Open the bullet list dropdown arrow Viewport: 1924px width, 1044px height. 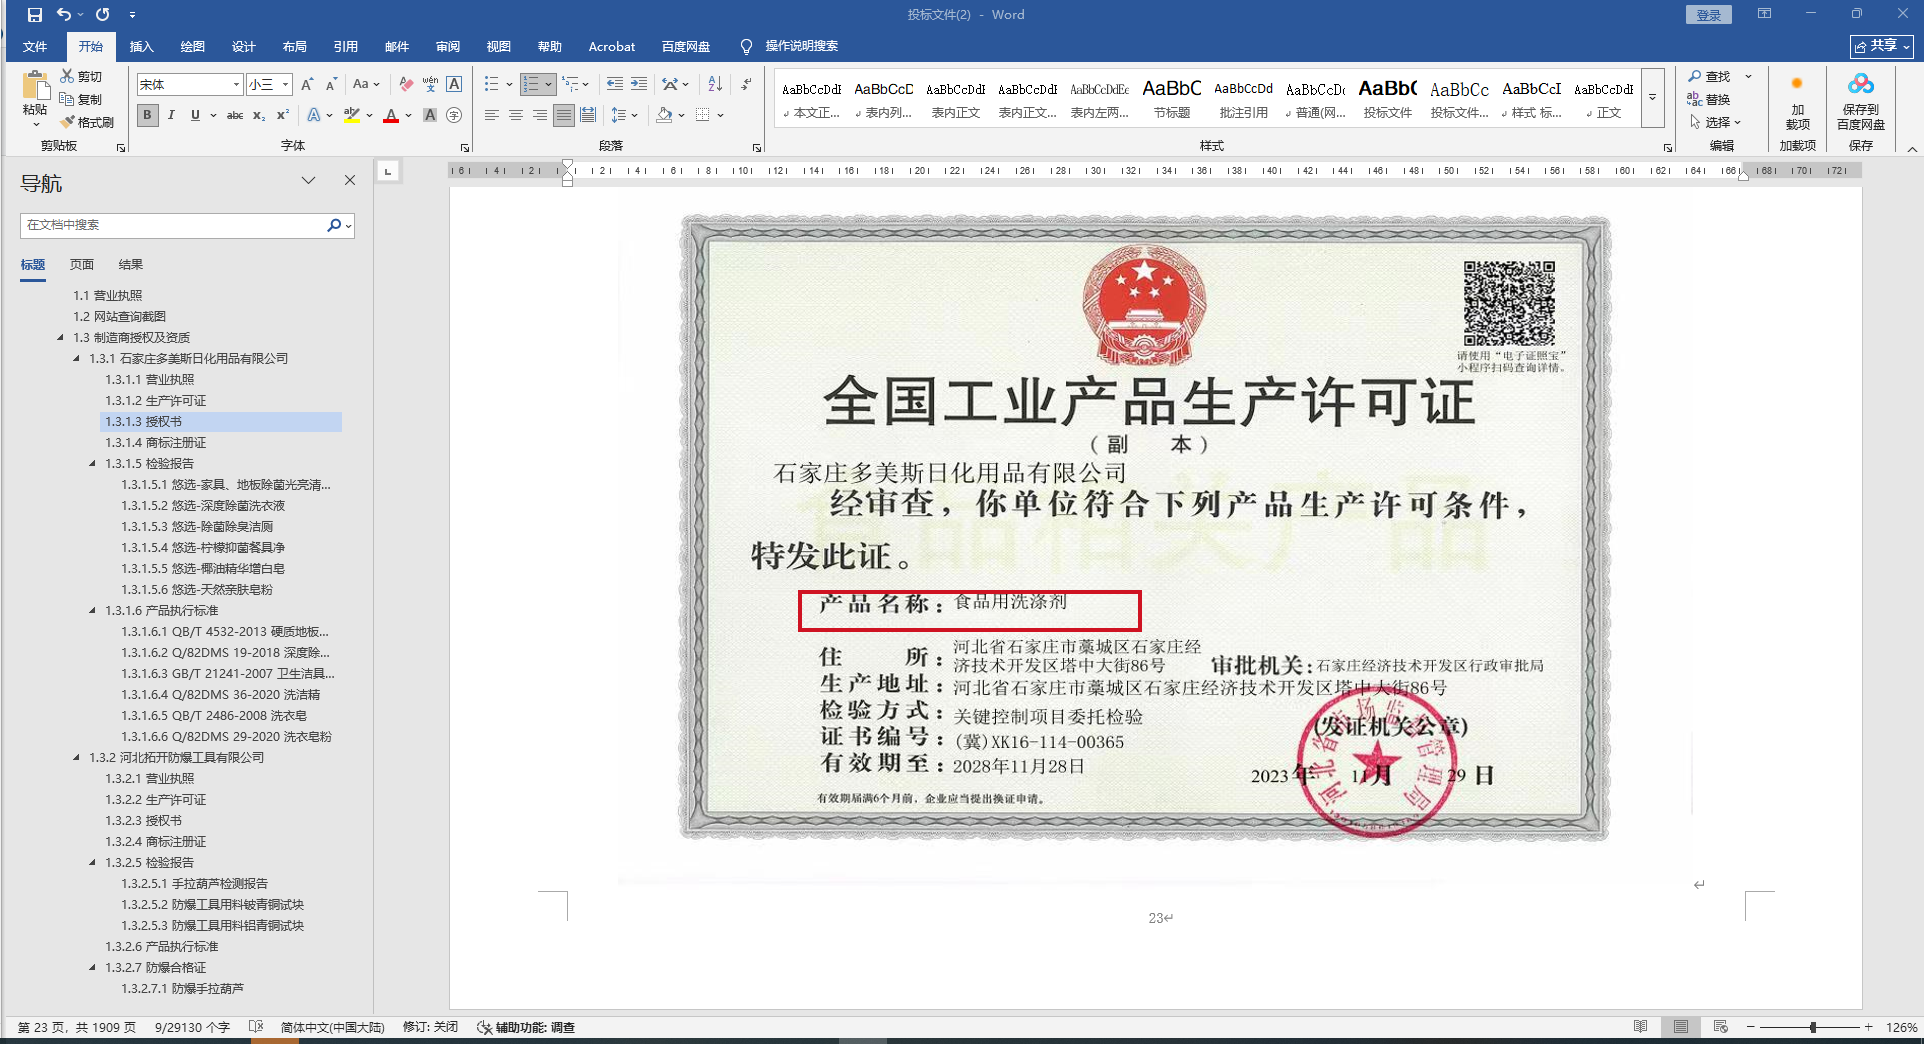(509, 85)
